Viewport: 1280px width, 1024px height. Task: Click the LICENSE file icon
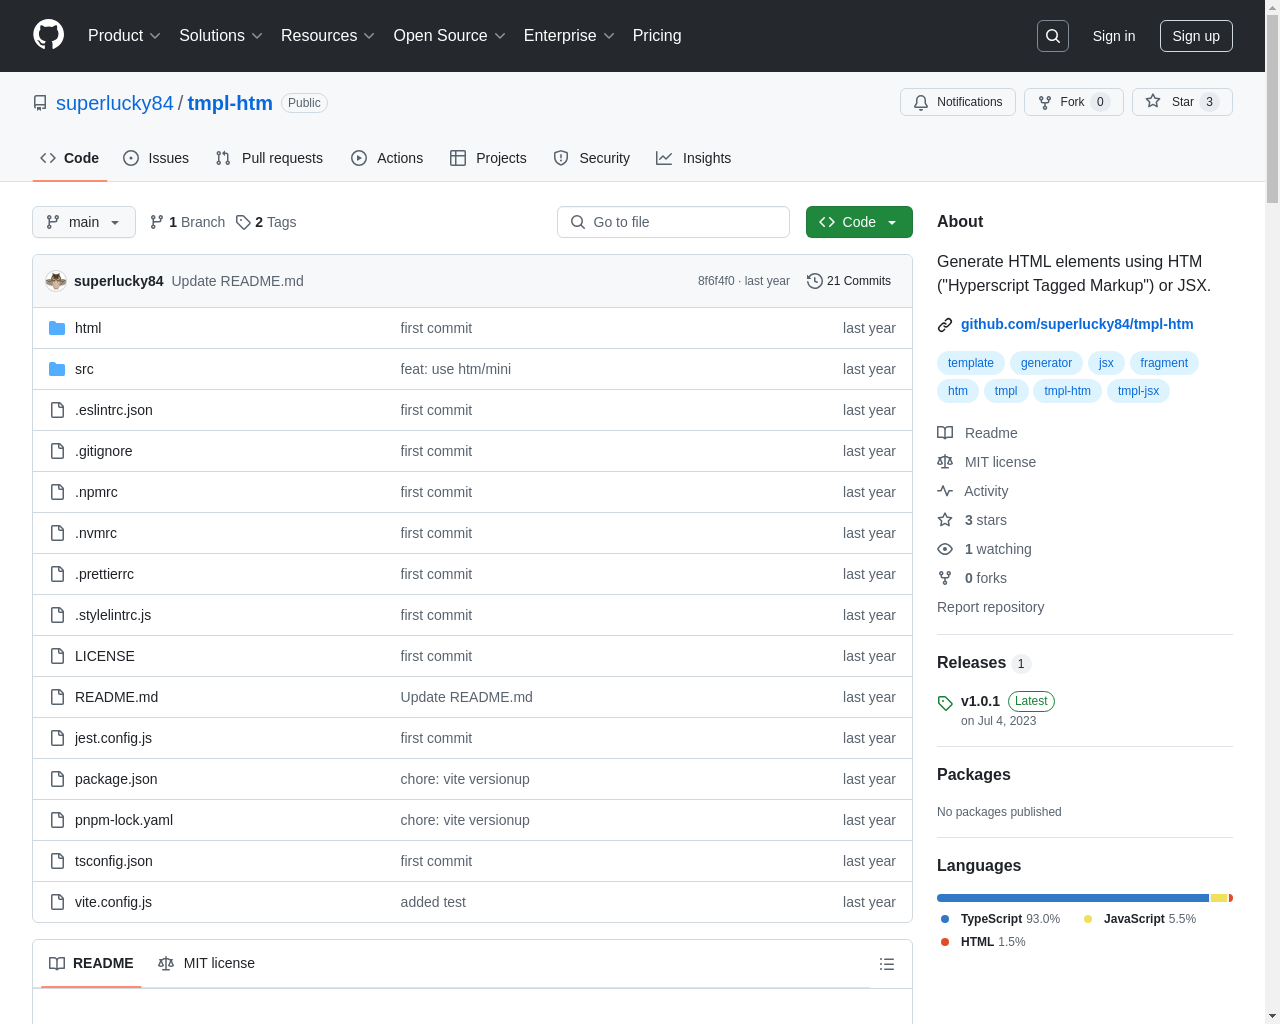(x=57, y=656)
